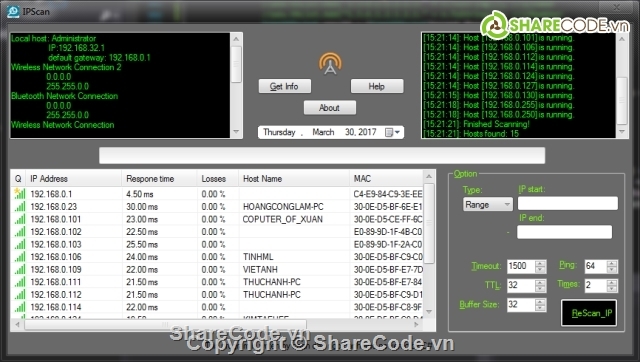Sort by Losses column header
Screen dimensions: 640x362
(x=218, y=179)
